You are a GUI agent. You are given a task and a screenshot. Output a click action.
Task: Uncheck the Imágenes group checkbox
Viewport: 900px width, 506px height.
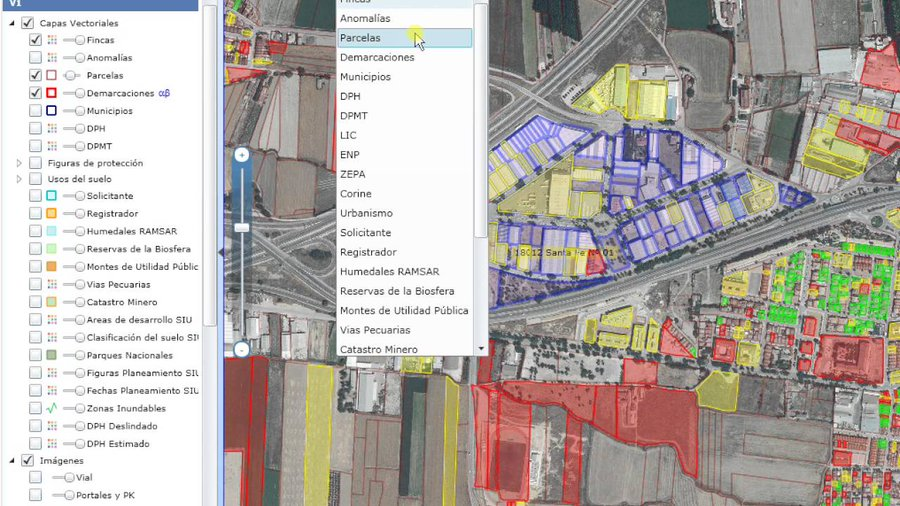coord(28,461)
